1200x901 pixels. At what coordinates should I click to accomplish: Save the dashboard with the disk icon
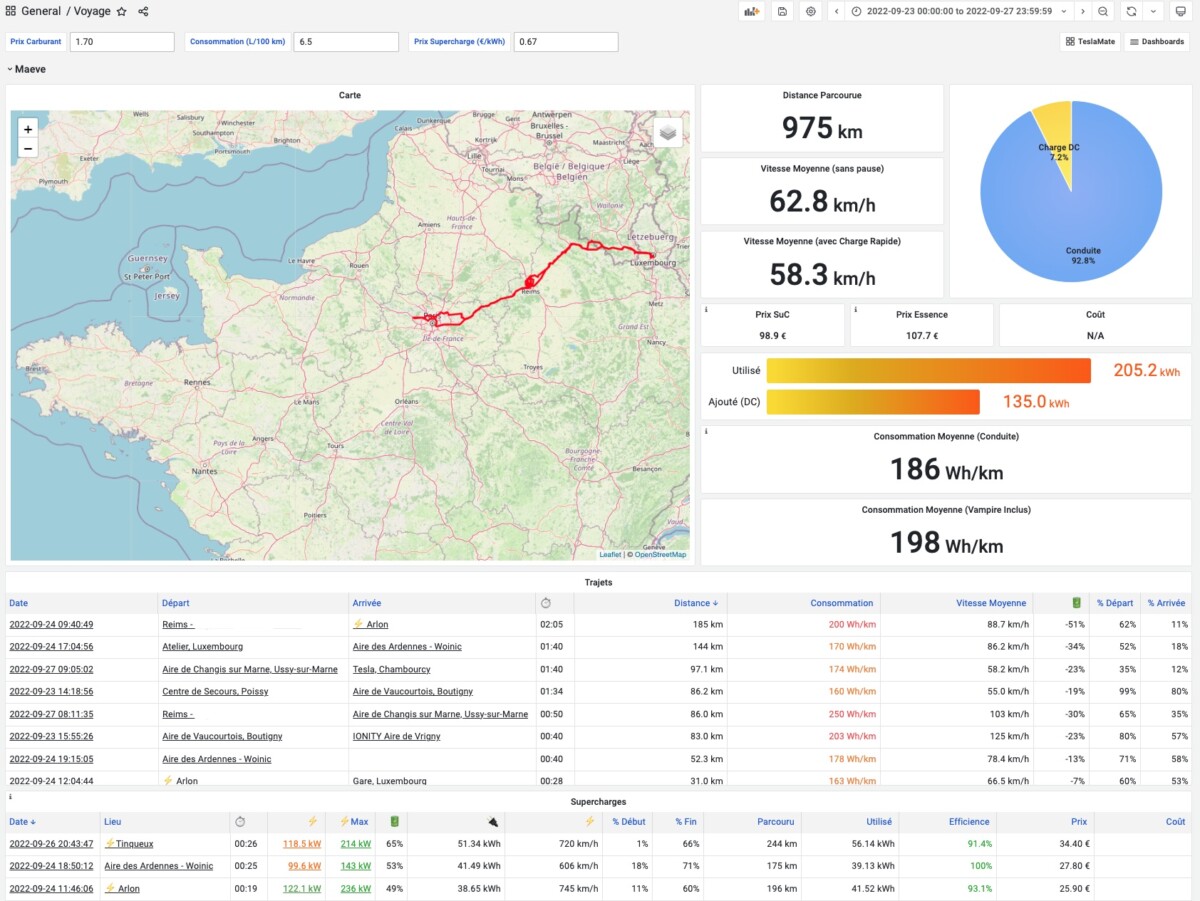pyautogui.click(x=782, y=11)
